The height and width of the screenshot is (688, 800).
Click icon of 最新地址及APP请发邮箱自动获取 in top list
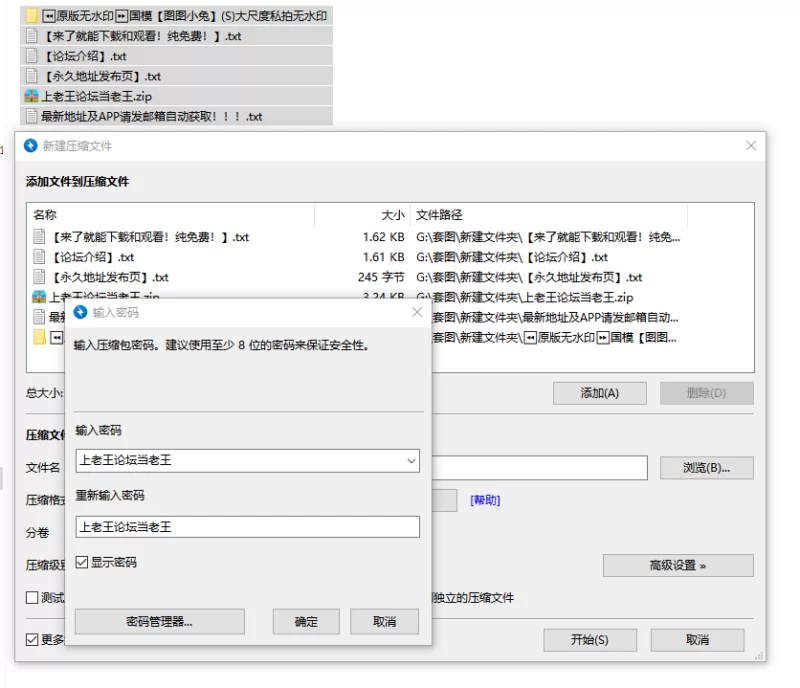pos(32,116)
